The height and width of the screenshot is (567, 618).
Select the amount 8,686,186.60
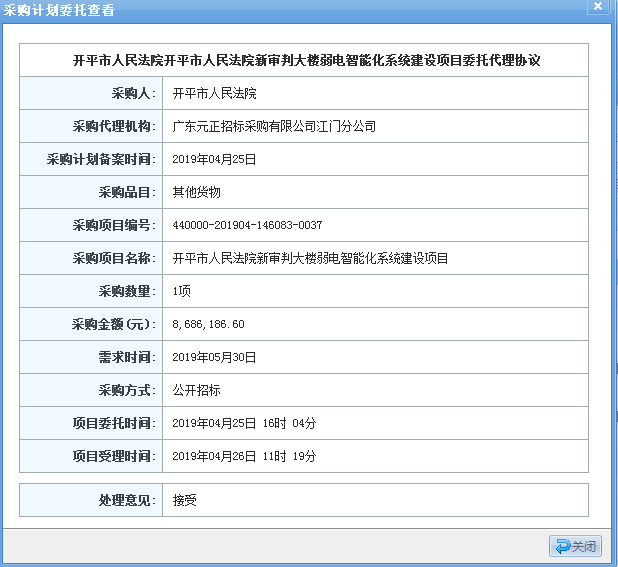pos(208,324)
